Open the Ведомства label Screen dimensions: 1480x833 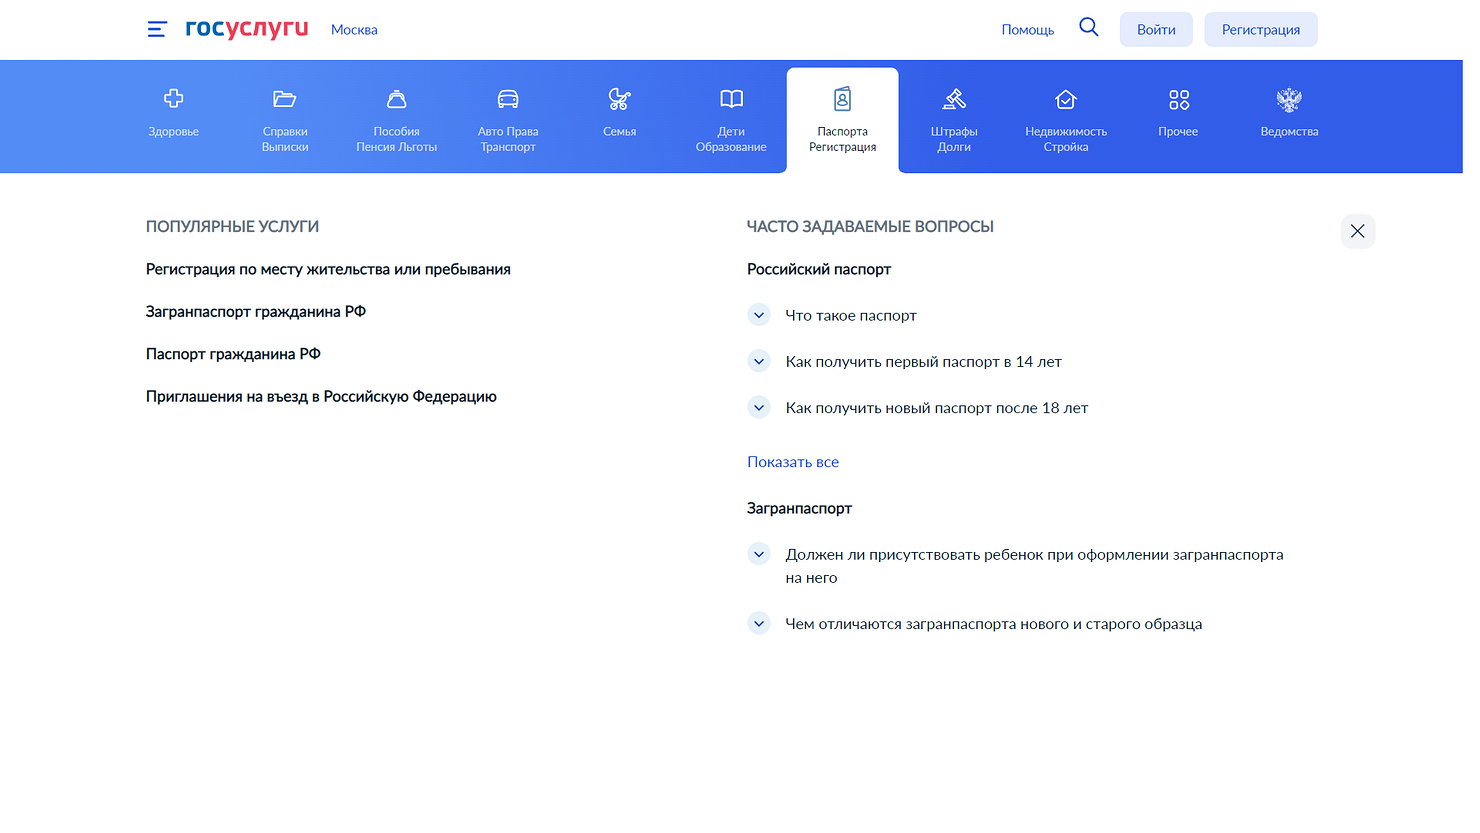[1289, 132]
